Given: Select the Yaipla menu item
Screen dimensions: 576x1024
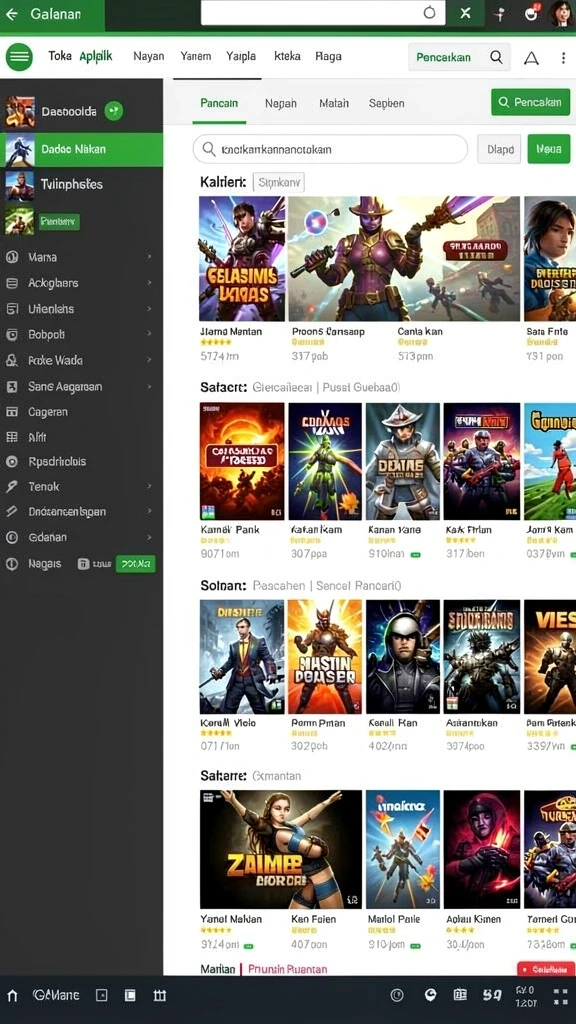Looking at the screenshot, I should [241, 56].
